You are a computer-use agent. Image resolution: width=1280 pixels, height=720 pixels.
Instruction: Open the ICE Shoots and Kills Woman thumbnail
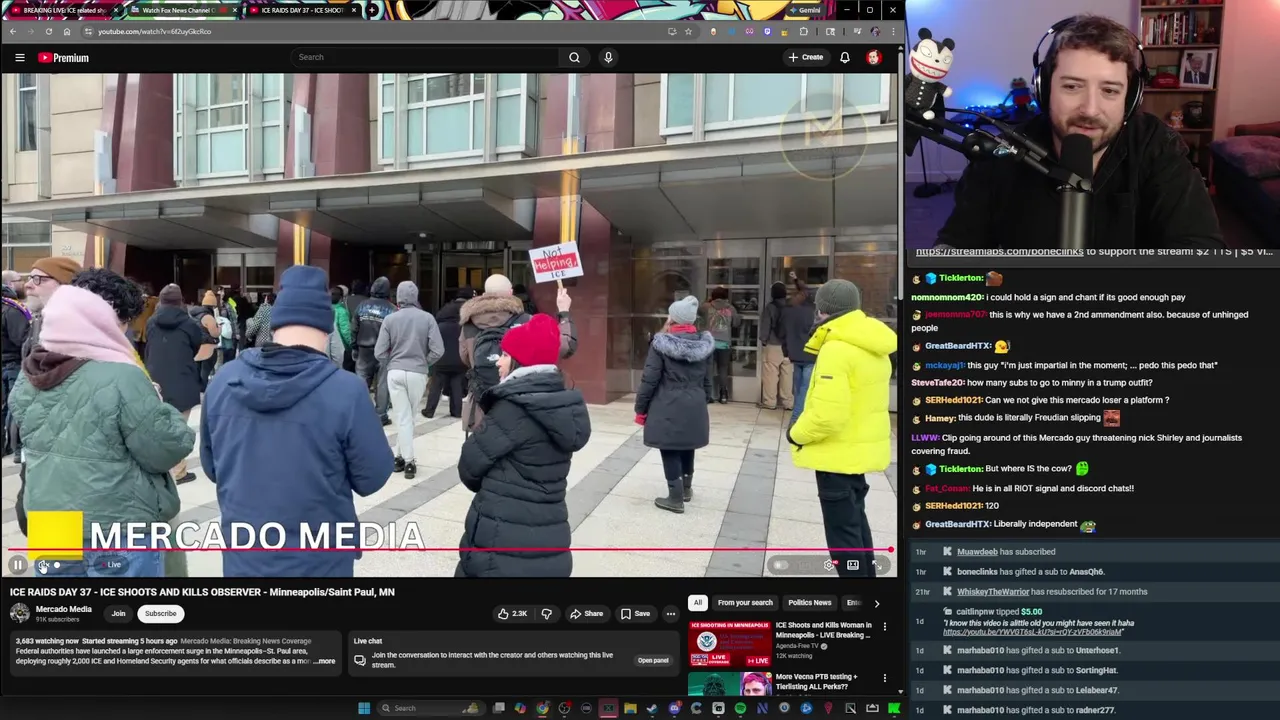click(x=730, y=644)
